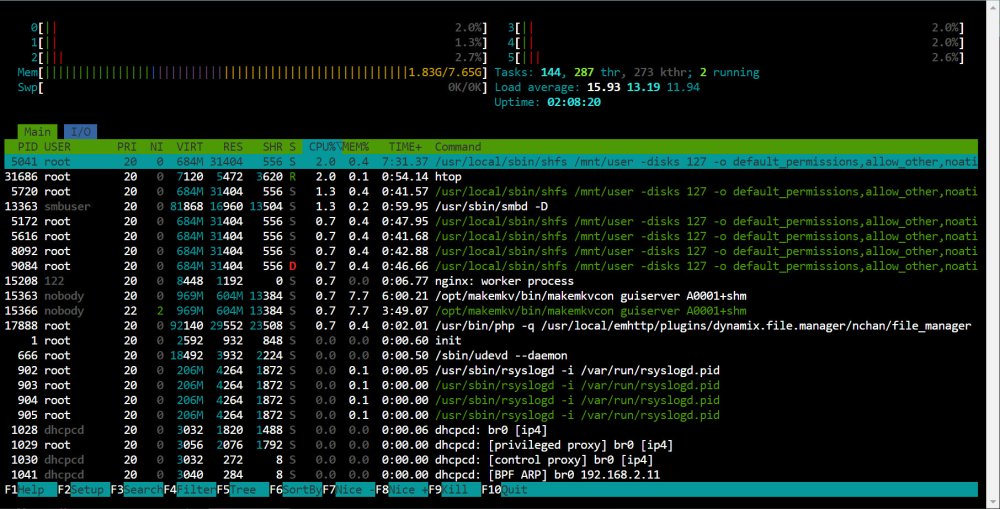
Task: Open F1 Help in function bar
Action: point(31,490)
